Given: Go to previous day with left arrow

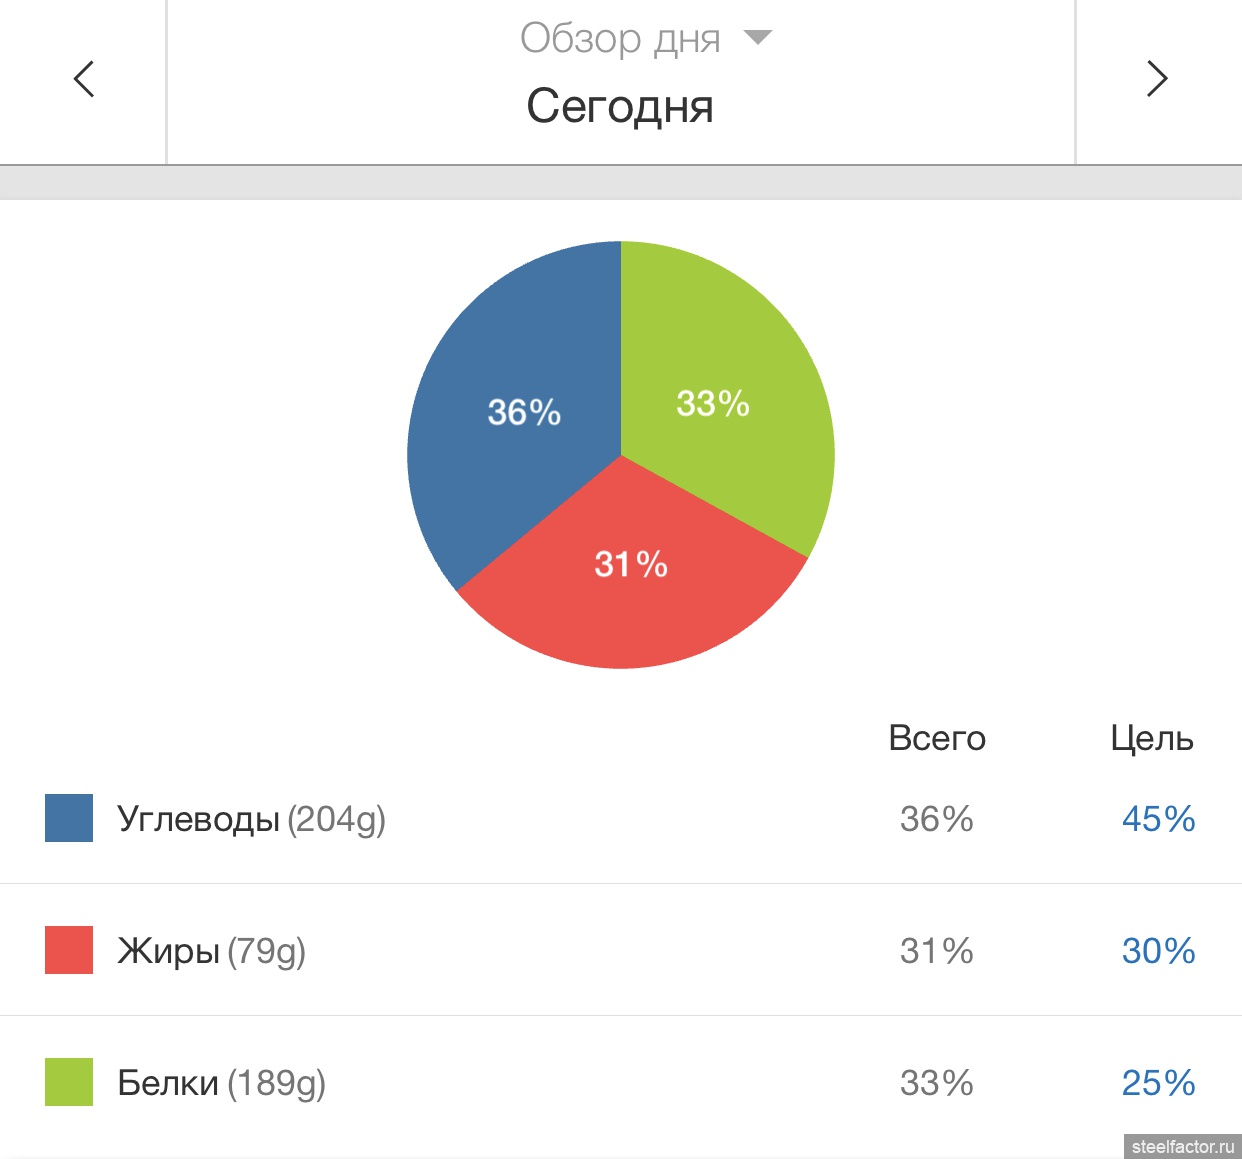Looking at the screenshot, I should (84, 79).
